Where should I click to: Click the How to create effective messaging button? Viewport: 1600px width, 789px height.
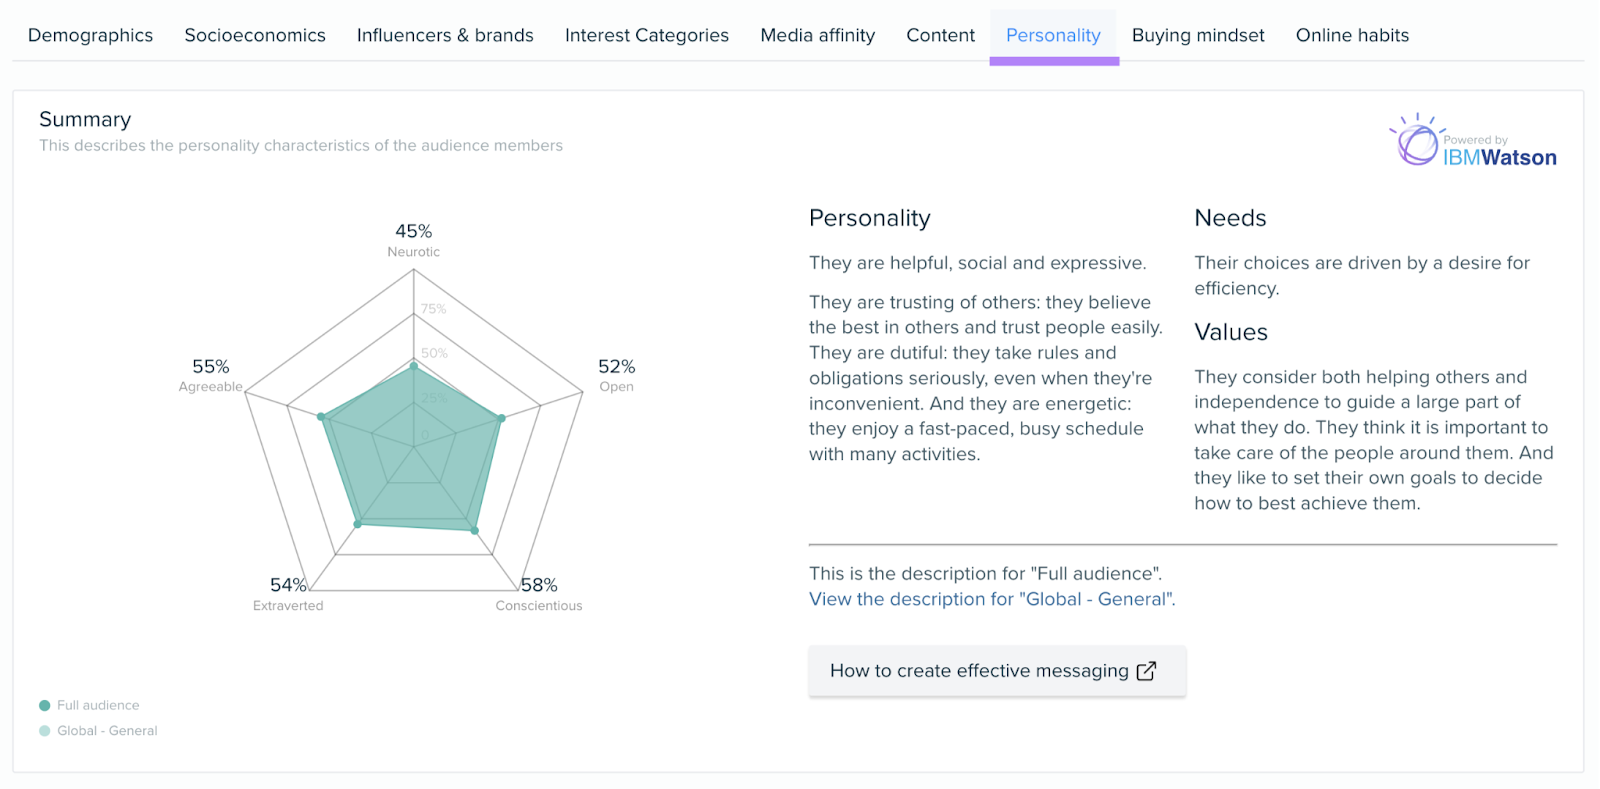click(x=996, y=671)
